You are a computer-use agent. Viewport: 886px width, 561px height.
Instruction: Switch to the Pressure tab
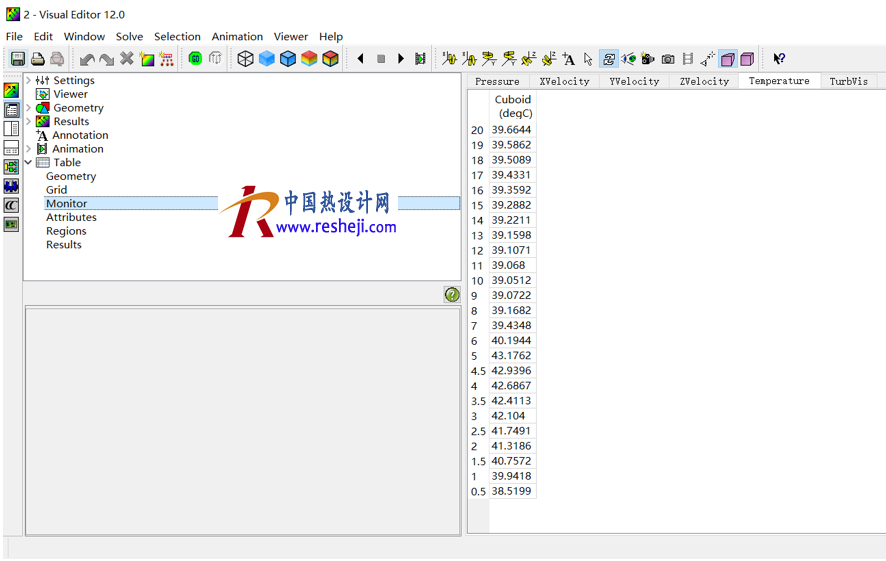[x=497, y=81]
